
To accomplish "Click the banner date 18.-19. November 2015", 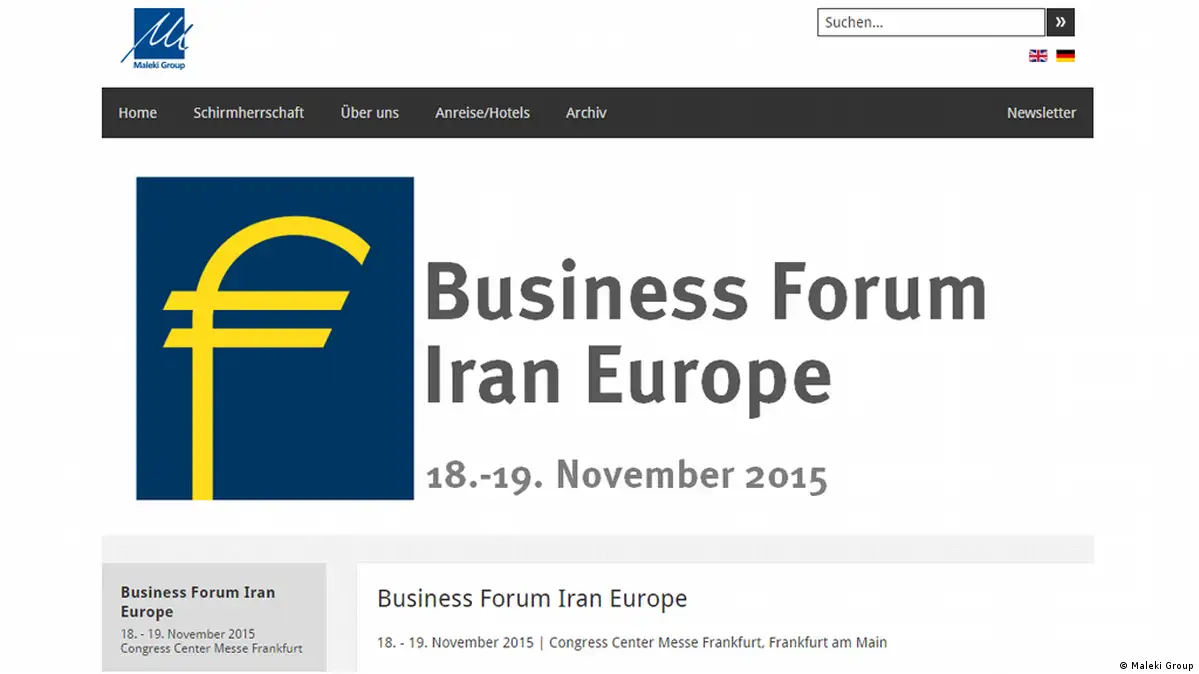I will point(627,475).
